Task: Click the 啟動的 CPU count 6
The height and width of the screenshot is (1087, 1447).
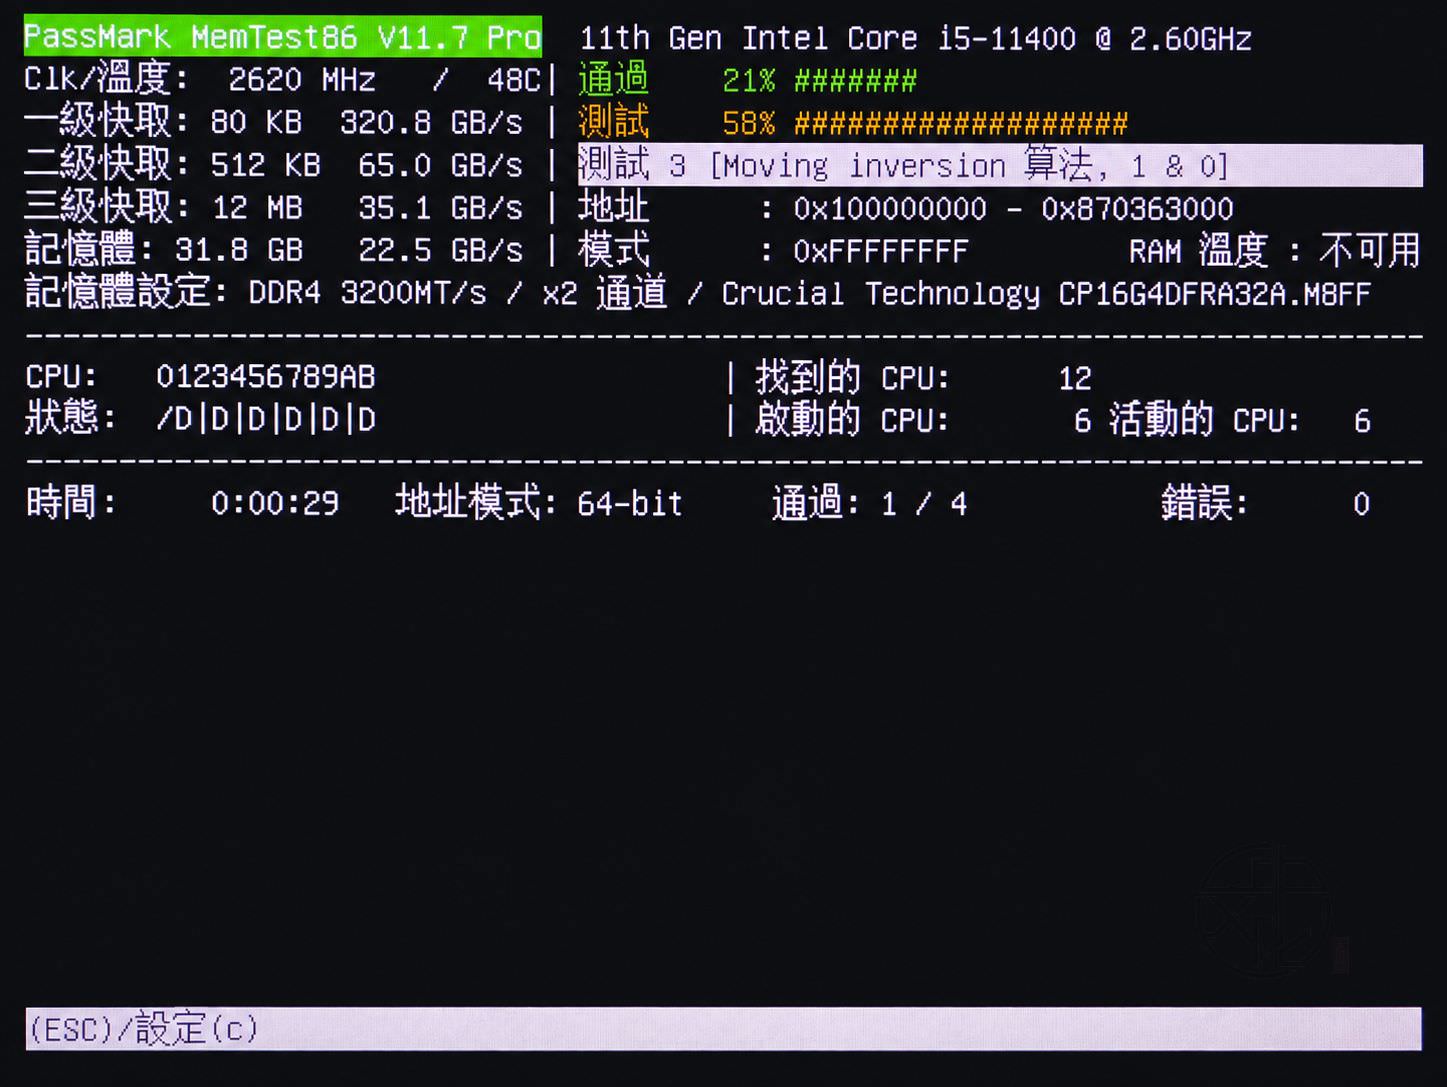Action: pos(1082,421)
